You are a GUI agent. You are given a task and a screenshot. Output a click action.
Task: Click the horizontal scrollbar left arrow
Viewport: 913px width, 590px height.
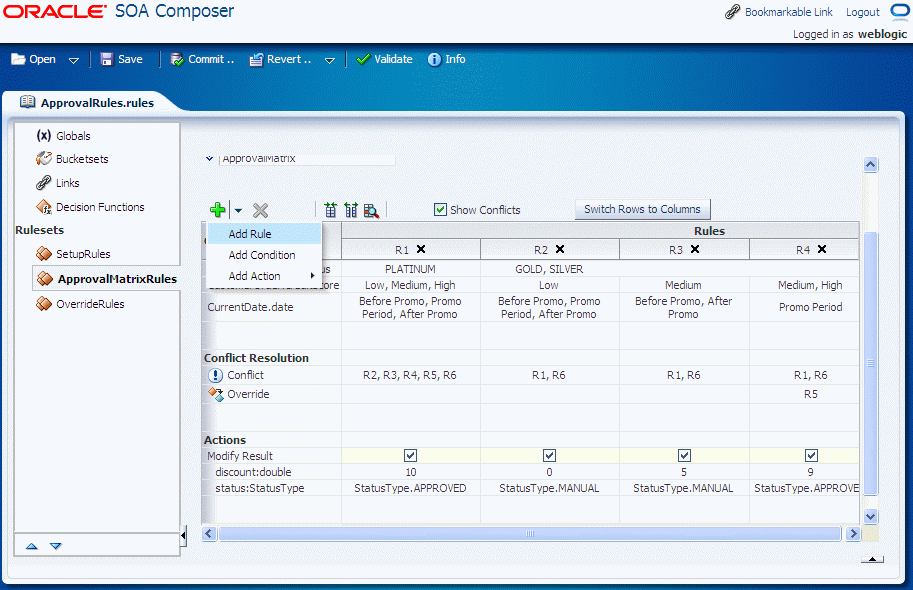209,534
